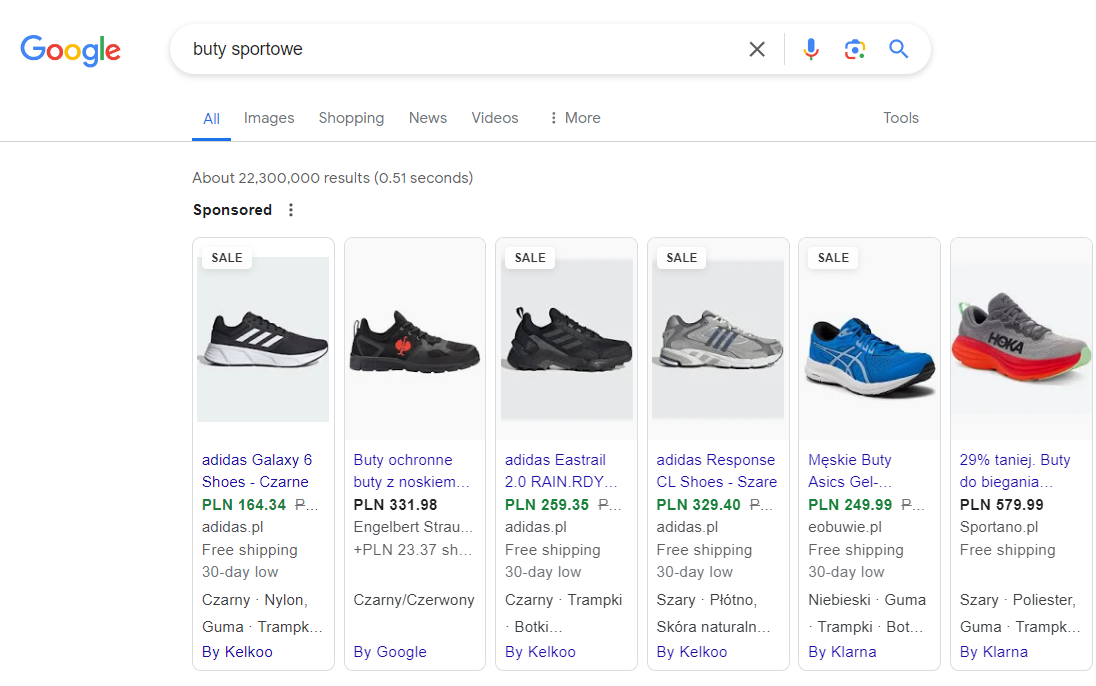The height and width of the screenshot is (686, 1096).
Task: Open '29% taniej. Buty do biegania' link
Action: 1015,471
